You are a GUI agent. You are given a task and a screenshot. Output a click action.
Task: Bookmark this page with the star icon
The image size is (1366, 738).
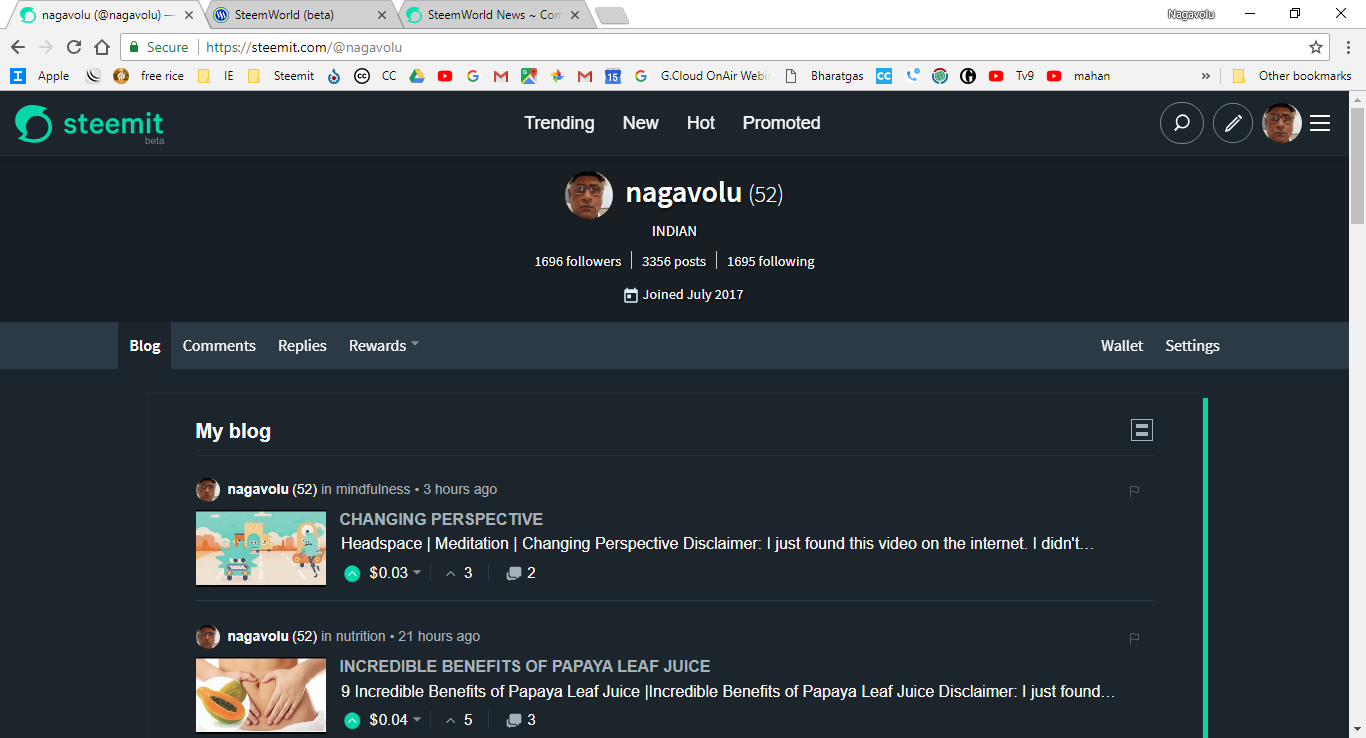pyautogui.click(x=1316, y=47)
